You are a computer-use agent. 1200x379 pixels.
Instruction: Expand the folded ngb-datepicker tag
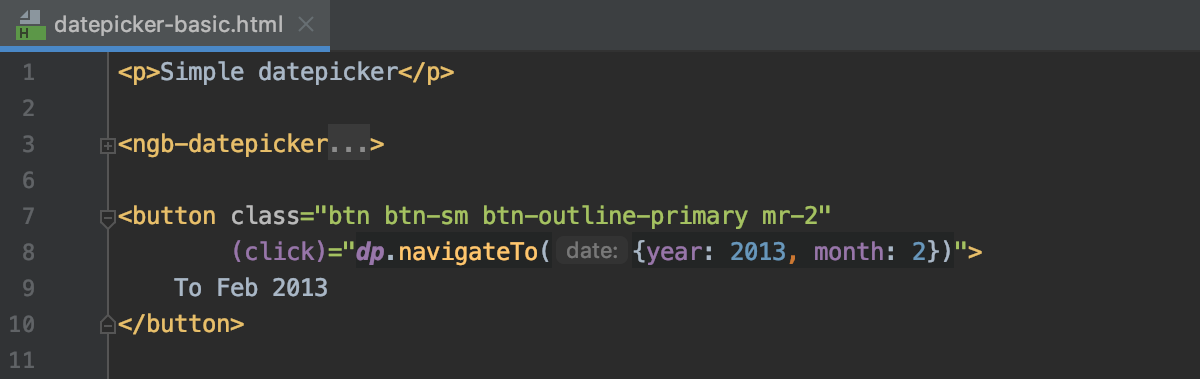pyautogui.click(x=108, y=146)
